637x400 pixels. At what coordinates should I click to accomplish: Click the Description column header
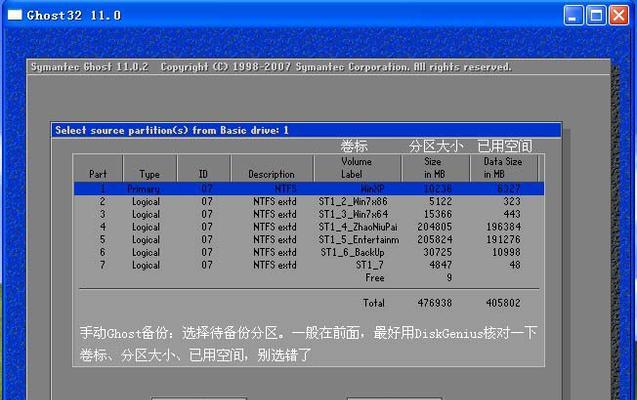[x=272, y=168]
